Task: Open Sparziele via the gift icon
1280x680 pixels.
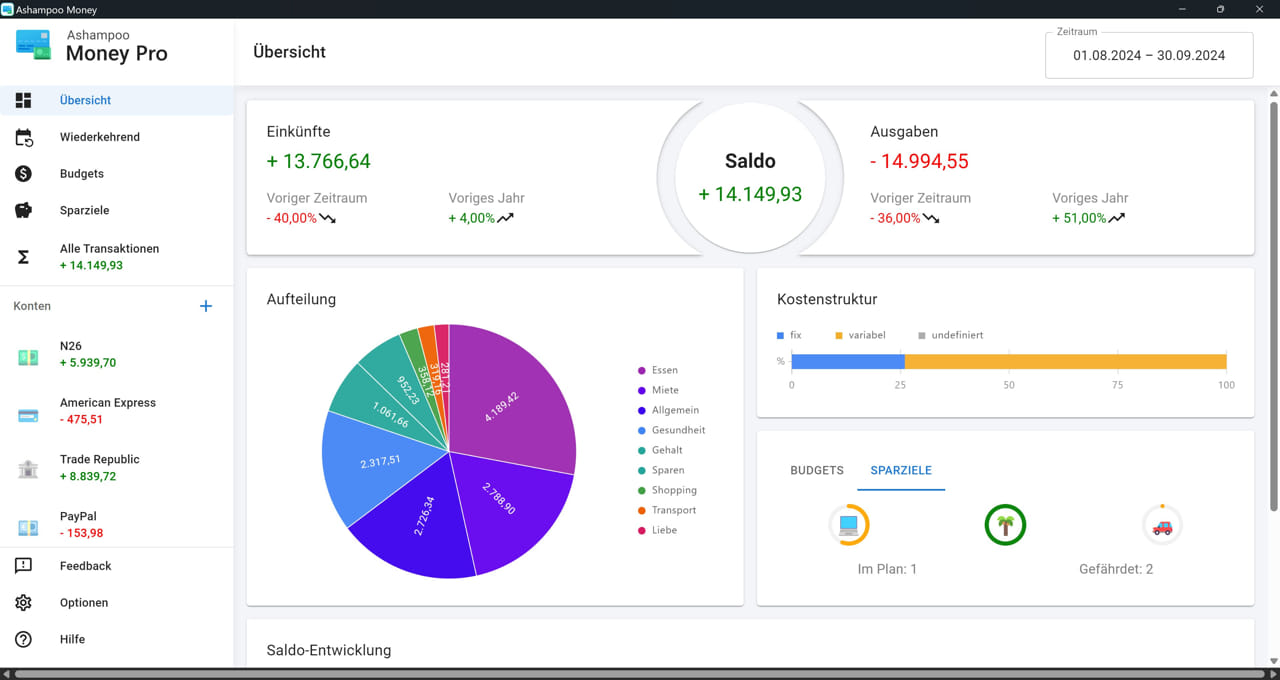Action: coord(22,210)
